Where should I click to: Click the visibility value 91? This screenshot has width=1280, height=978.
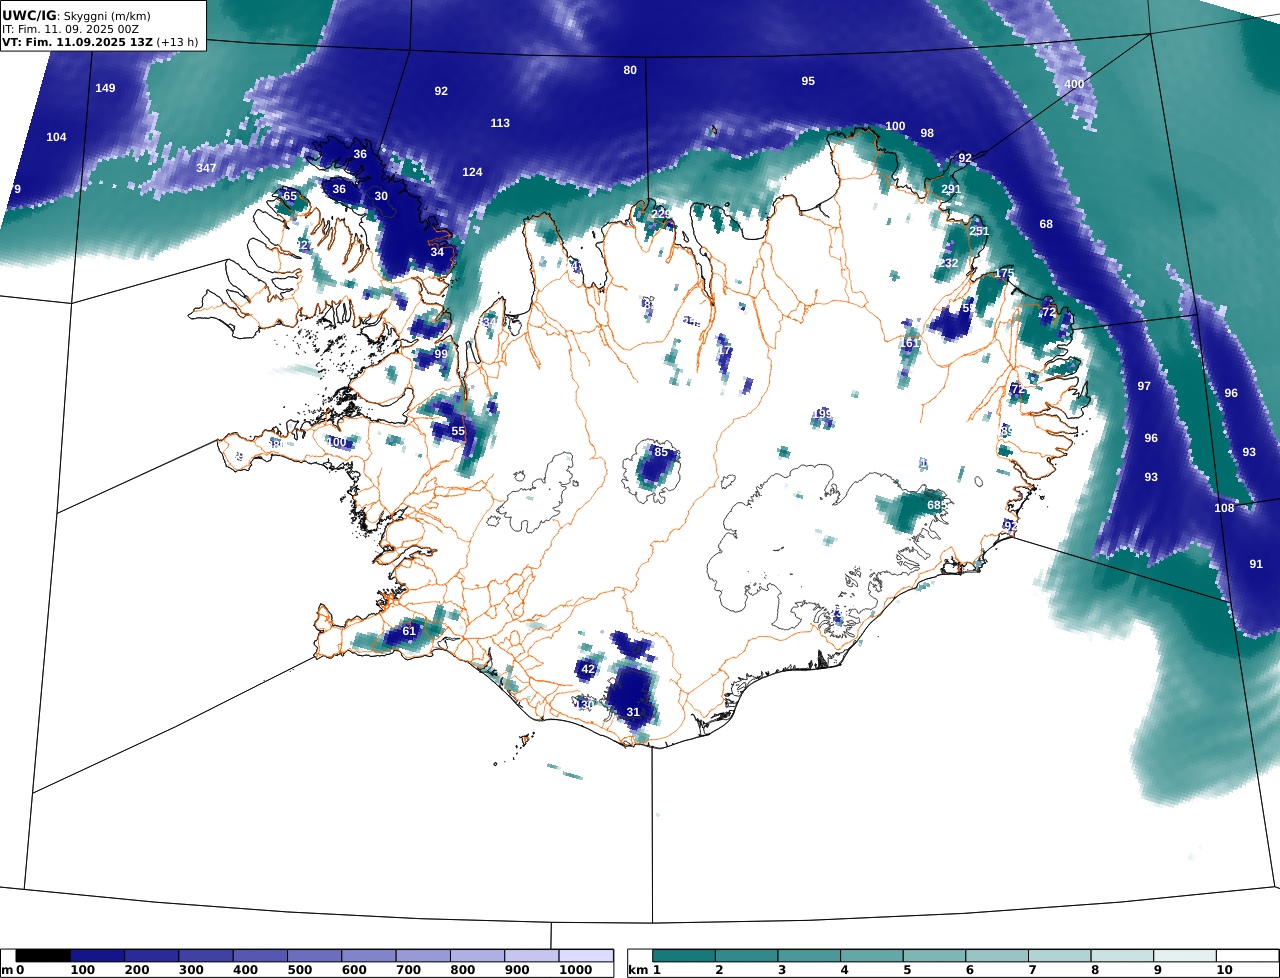pos(1256,564)
